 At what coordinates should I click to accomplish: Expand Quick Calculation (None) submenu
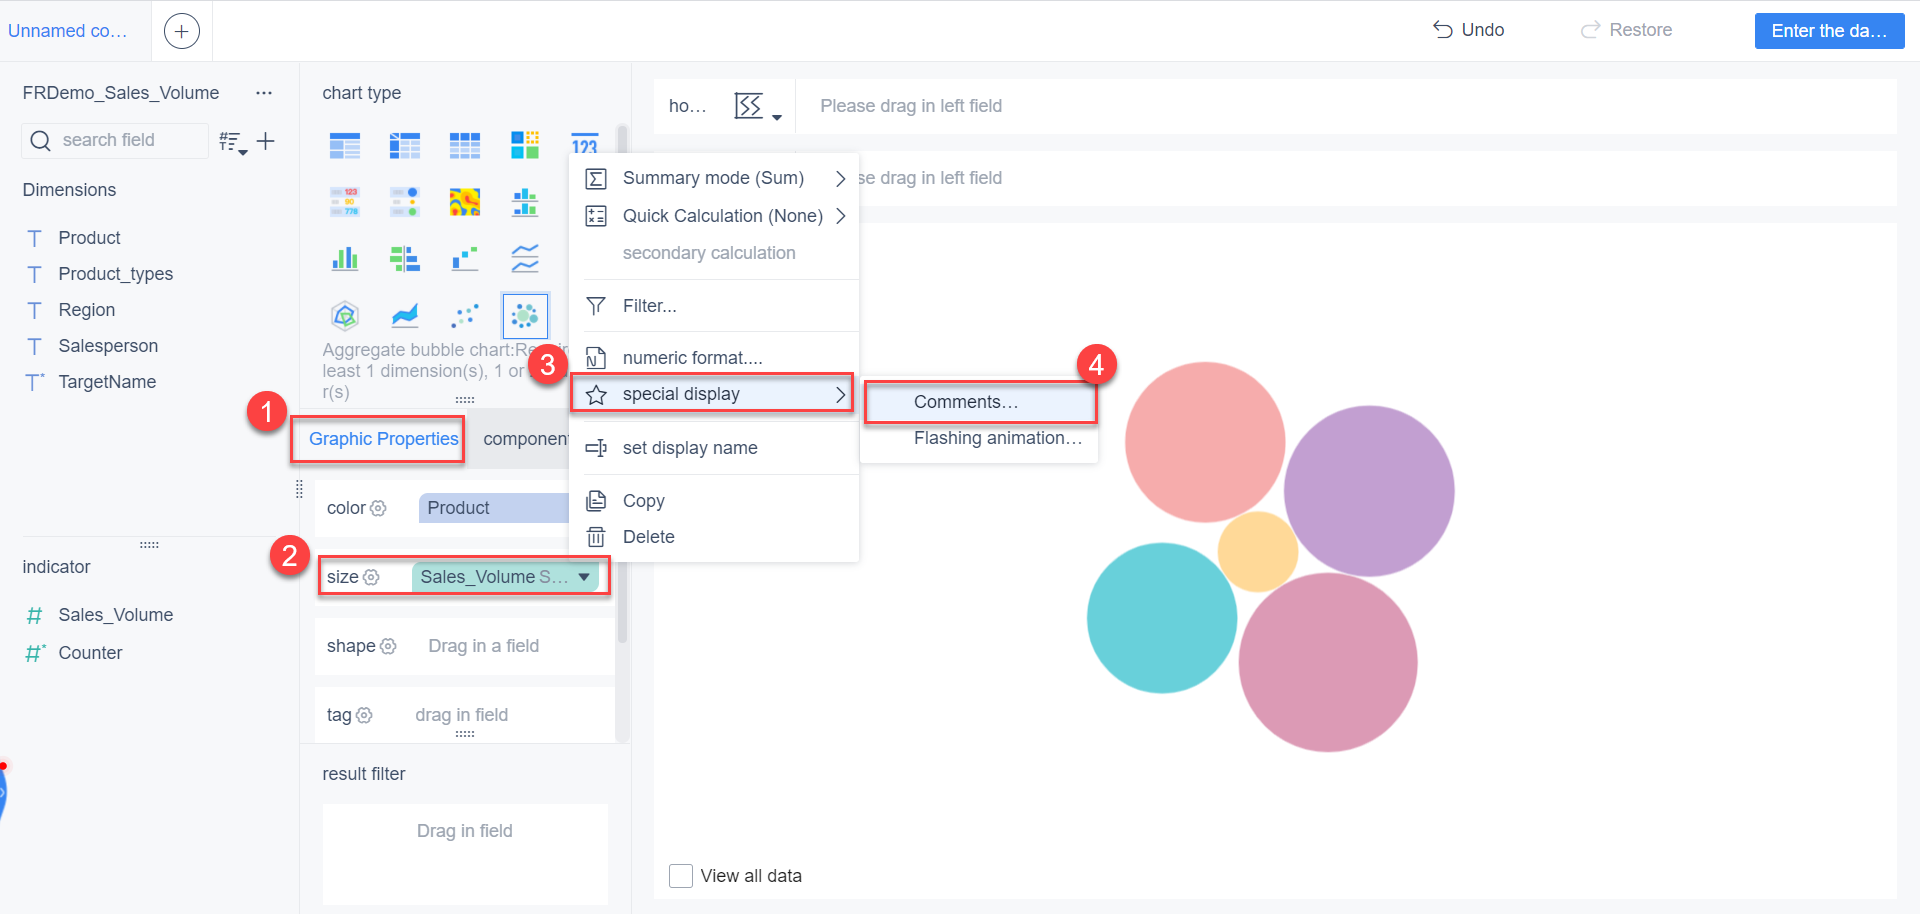click(x=840, y=216)
